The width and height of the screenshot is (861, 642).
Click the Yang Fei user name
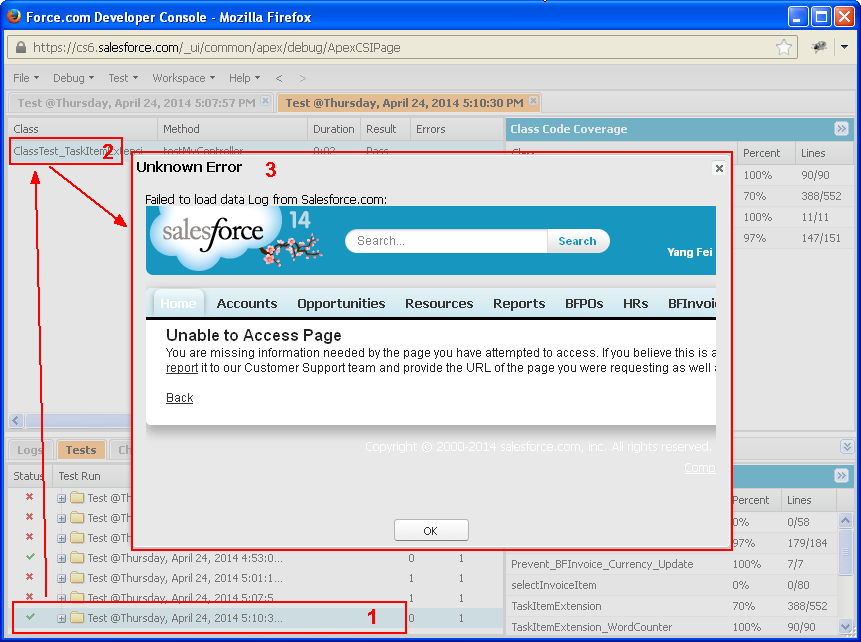689,252
